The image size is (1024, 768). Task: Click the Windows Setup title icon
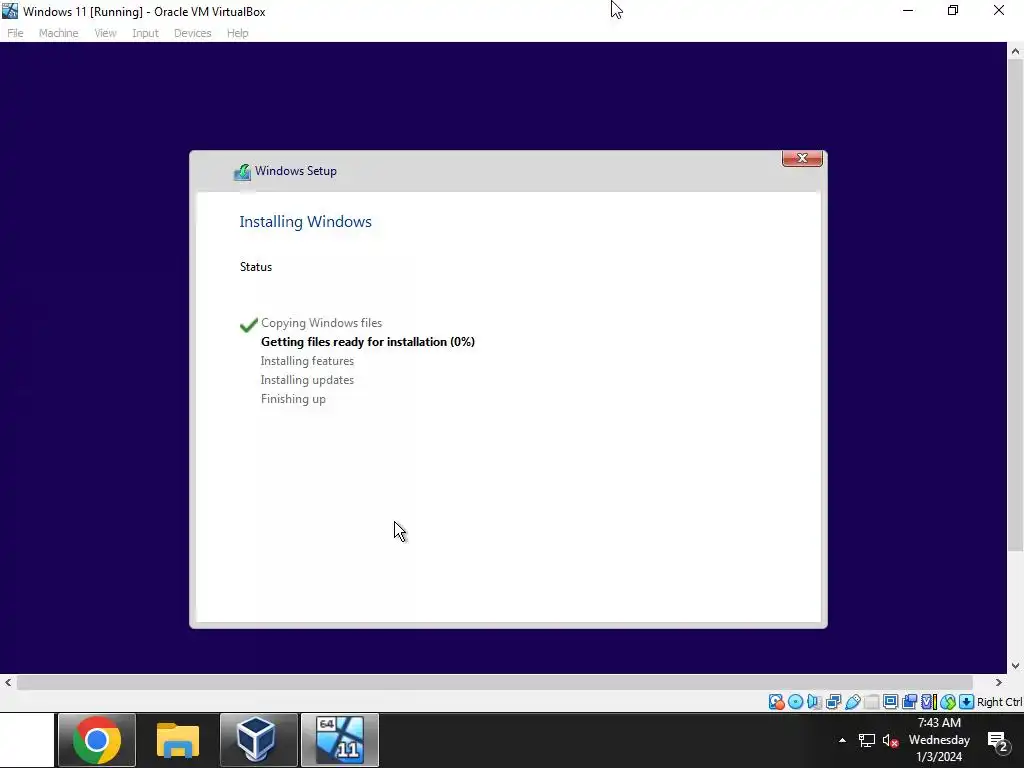[x=242, y=172]
